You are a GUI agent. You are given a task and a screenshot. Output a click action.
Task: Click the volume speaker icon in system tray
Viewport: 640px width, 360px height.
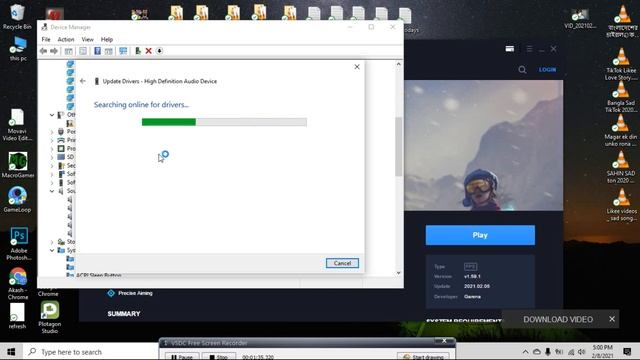tap(582, 352)
